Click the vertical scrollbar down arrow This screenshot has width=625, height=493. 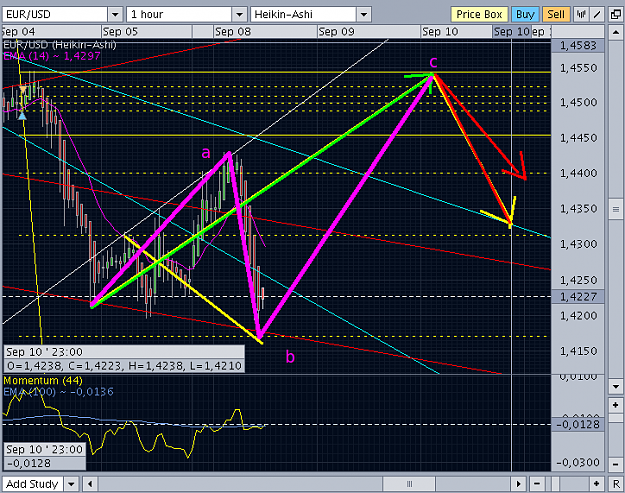click(615, 386)
